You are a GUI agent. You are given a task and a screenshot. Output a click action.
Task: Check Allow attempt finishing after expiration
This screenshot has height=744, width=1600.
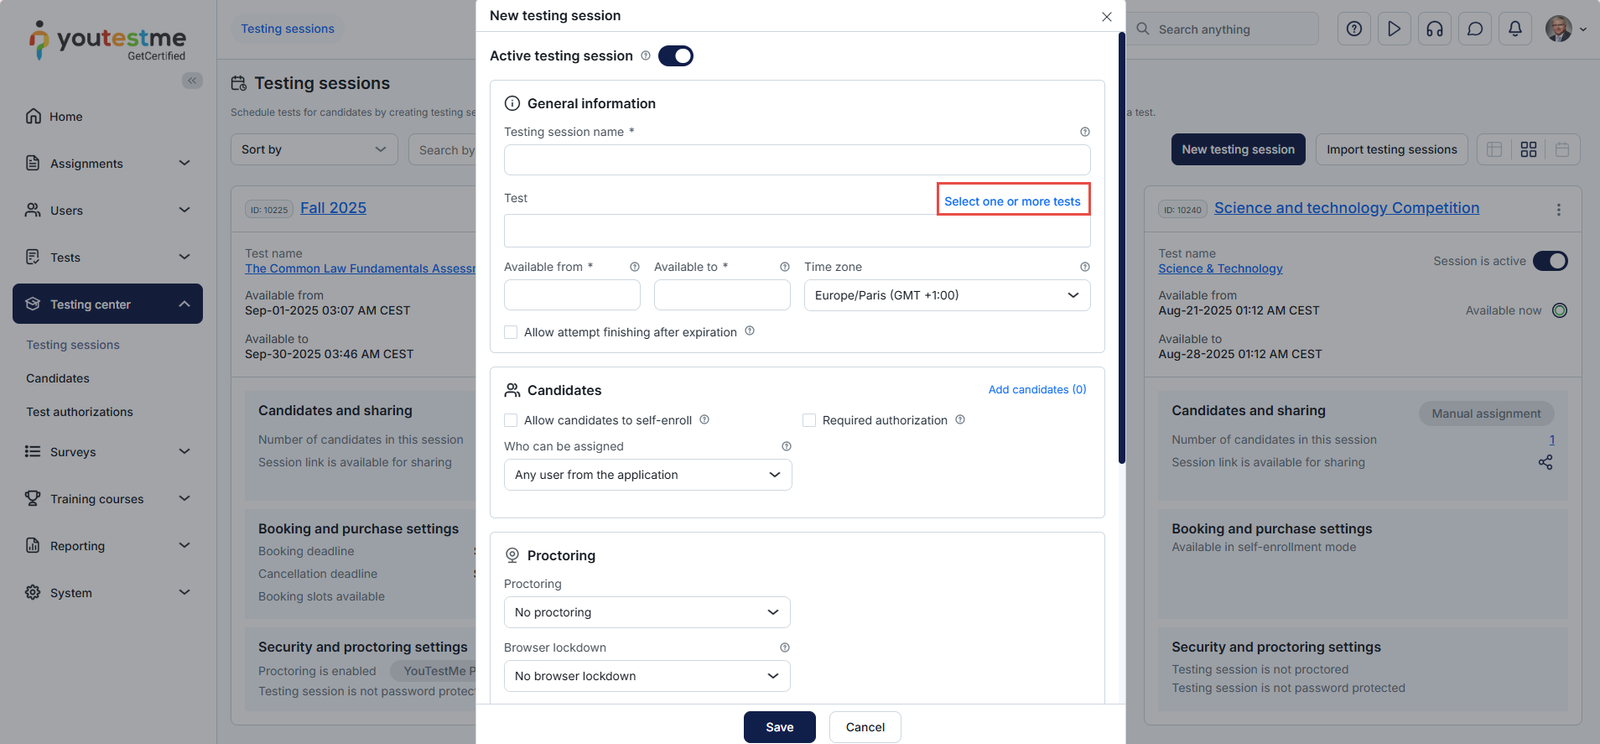coord(511,332)
